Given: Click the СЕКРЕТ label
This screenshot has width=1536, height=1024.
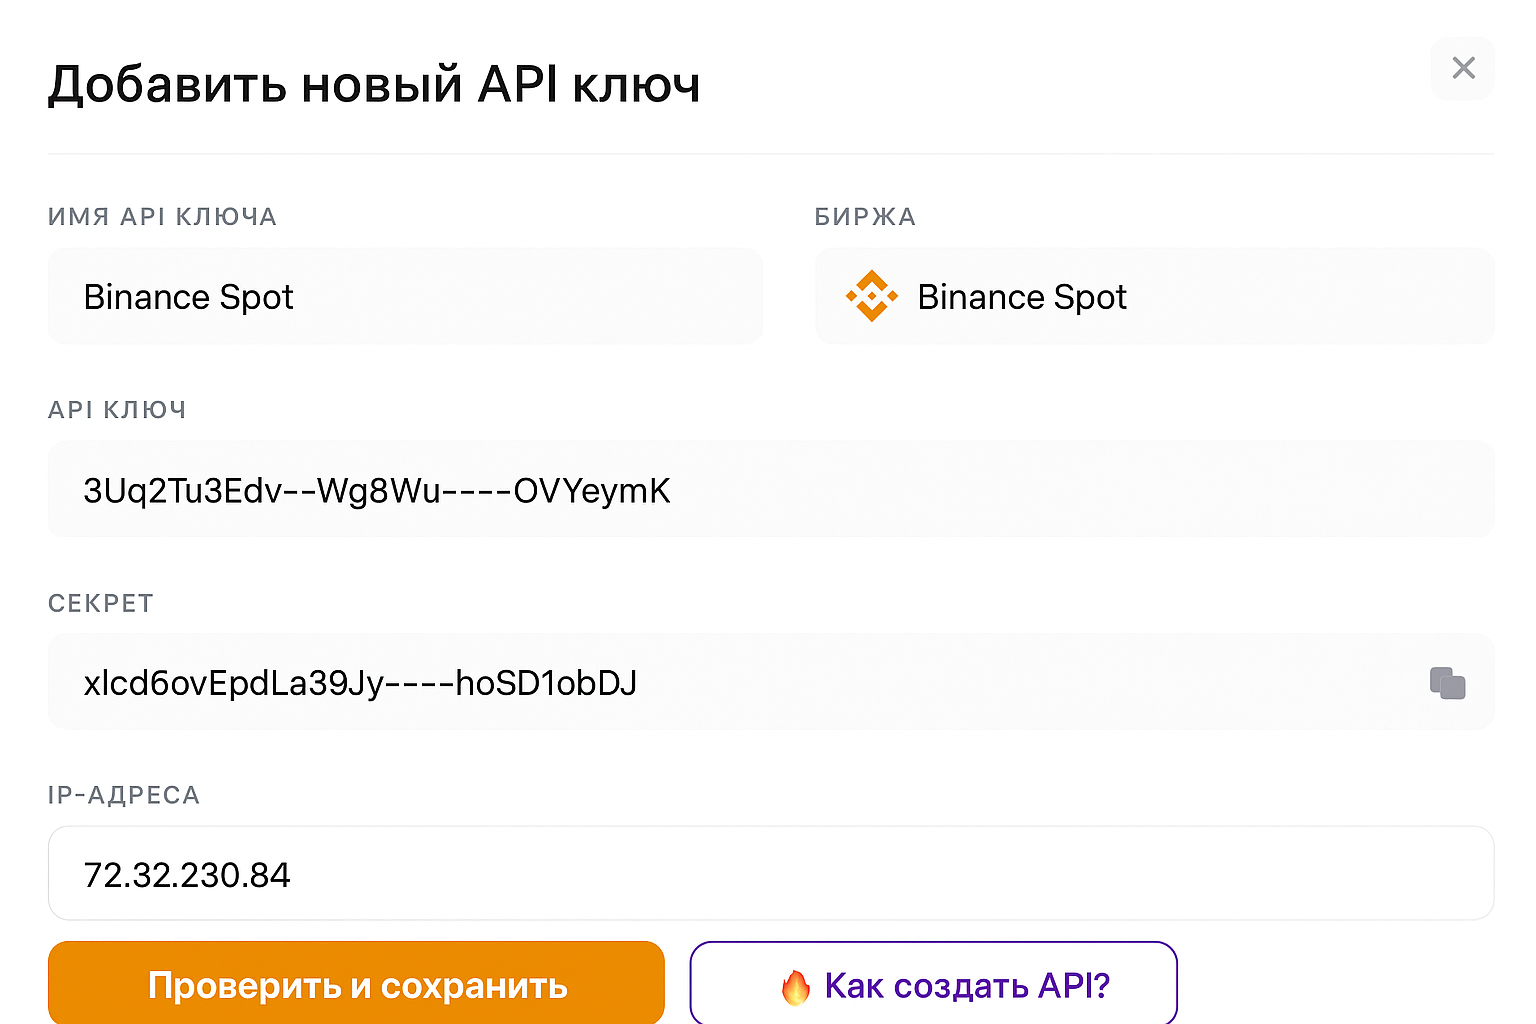Looking at the screenshot, I should pyautogui.click(x=101, y=603).
